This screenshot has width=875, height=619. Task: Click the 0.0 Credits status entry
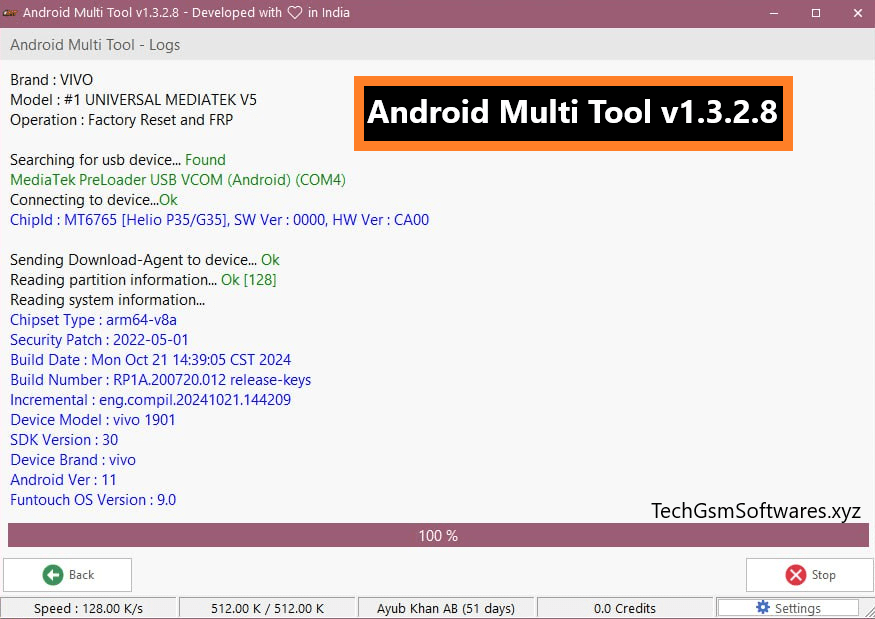pos(624,608)
